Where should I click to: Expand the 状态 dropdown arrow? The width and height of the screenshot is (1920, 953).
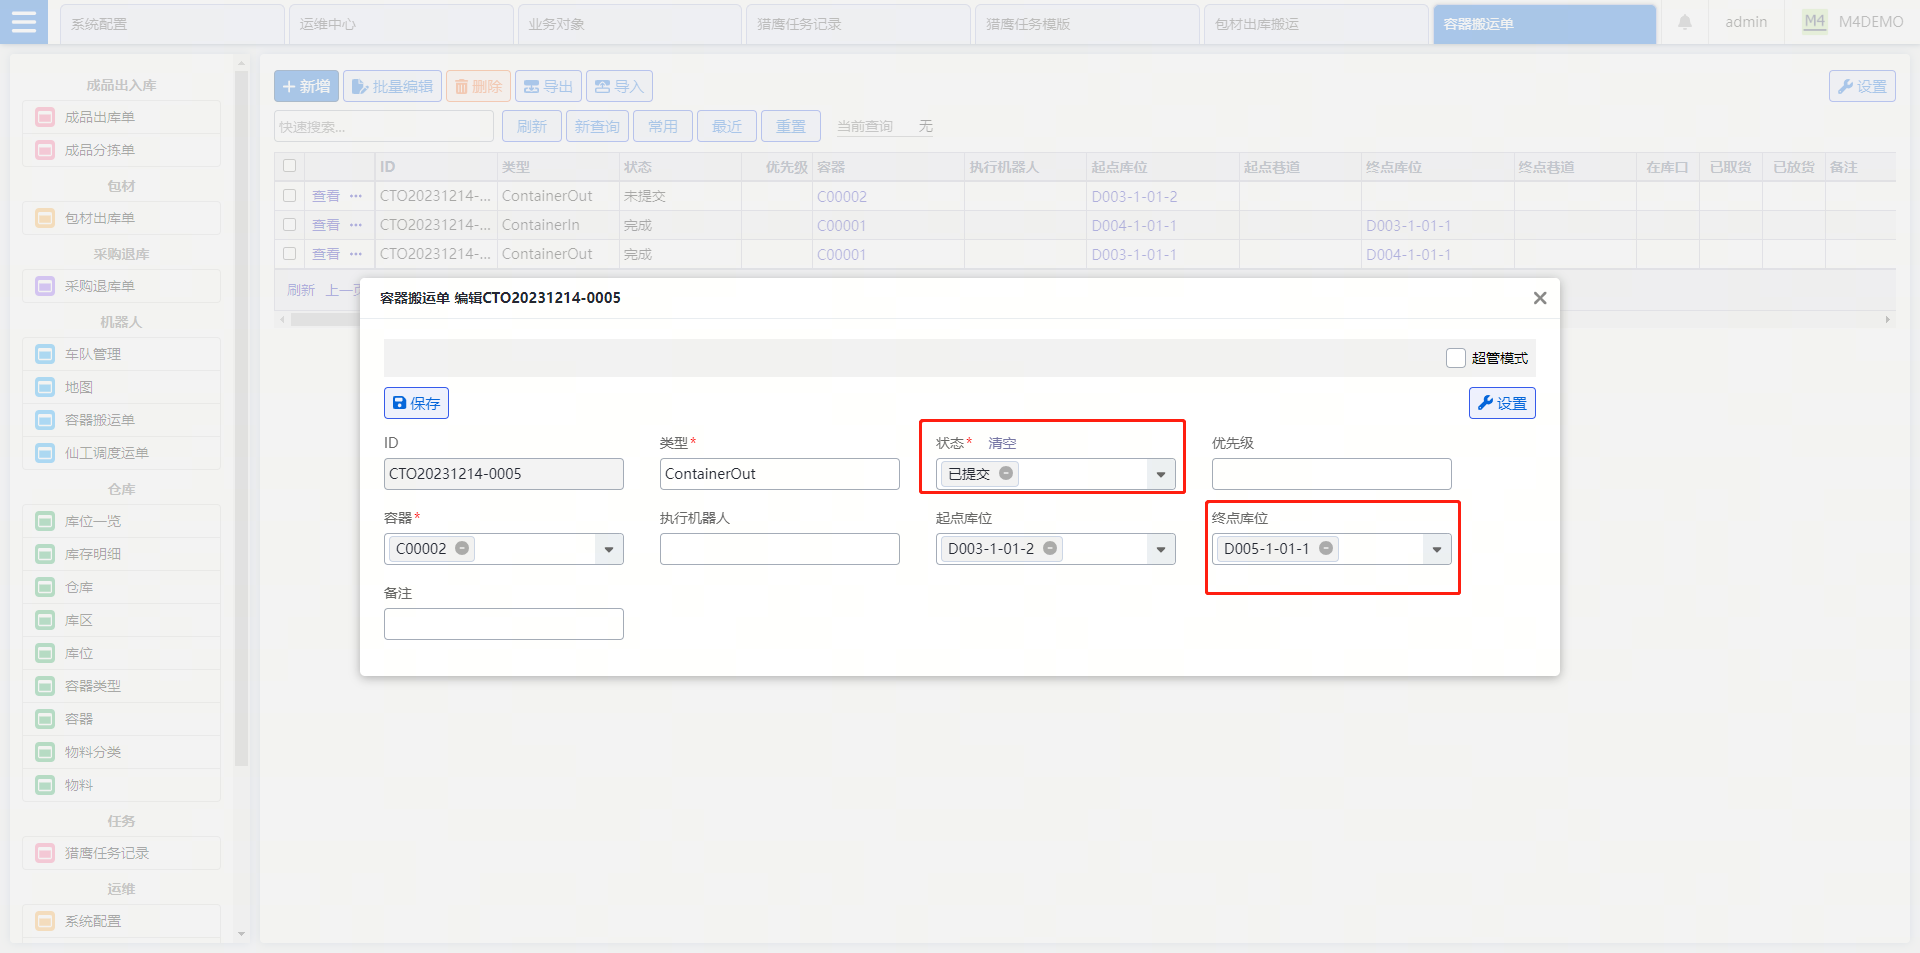click(x=1161, y=474)
